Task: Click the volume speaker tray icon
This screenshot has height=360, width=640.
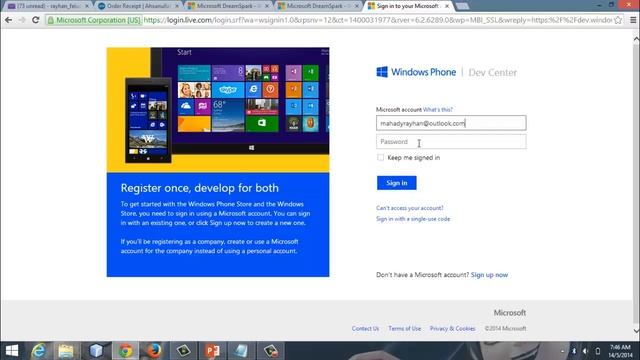Action: (x=585, y=351)
